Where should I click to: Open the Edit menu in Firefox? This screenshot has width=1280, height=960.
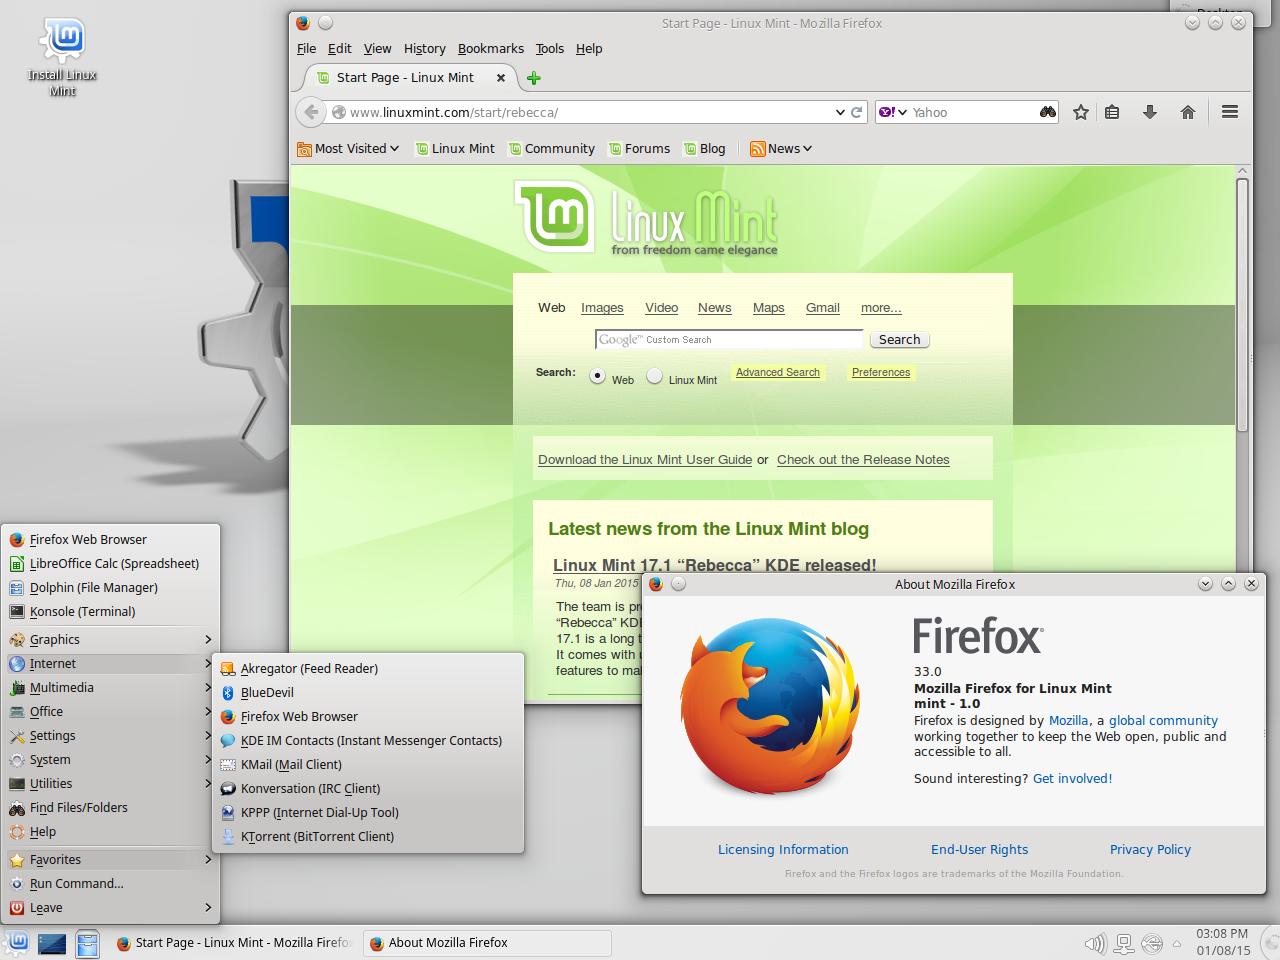[340, 48]
